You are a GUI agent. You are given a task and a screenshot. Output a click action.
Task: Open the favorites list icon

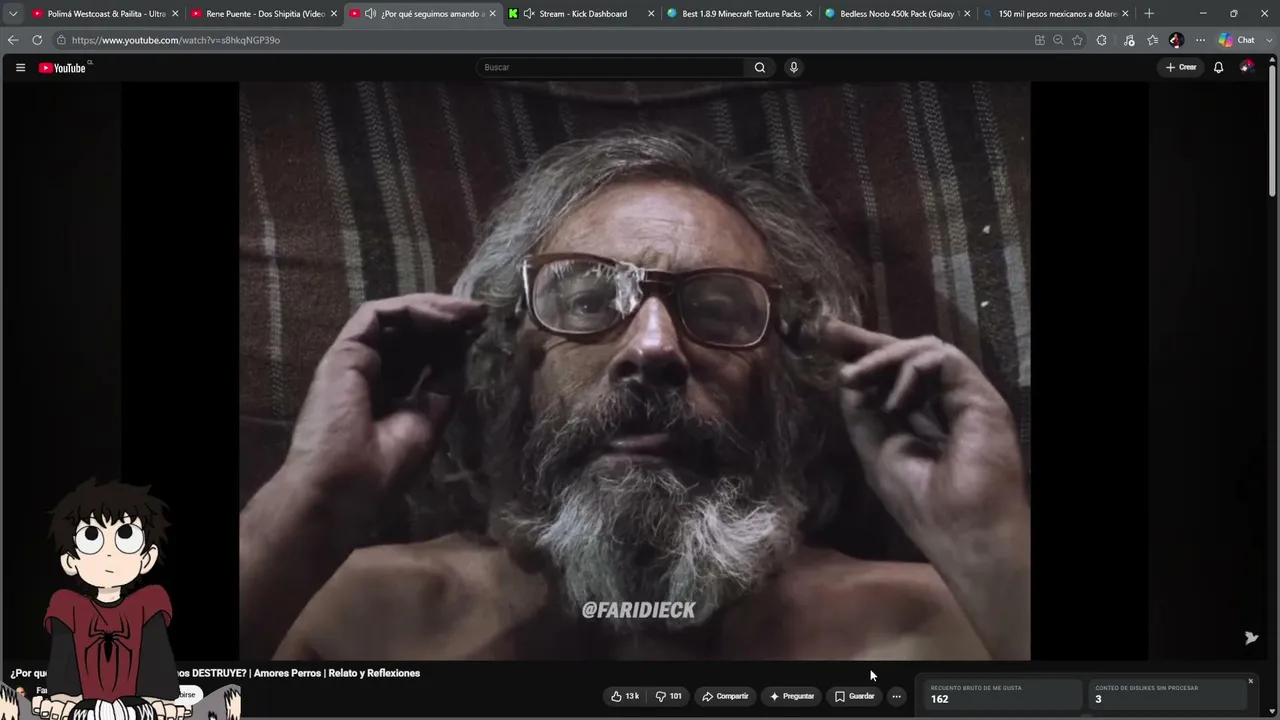[x=1153, y=40]
